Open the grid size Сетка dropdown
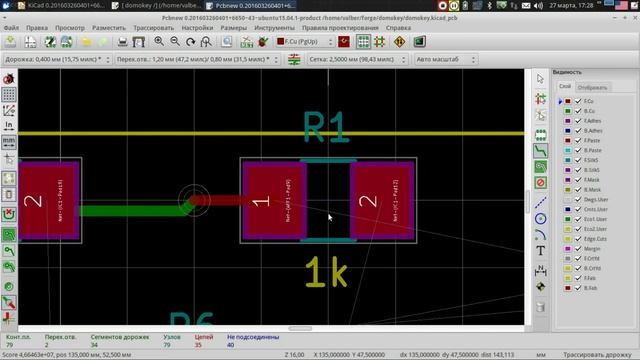This screenshot has height=360, width=640. click(x=357, y=60)
